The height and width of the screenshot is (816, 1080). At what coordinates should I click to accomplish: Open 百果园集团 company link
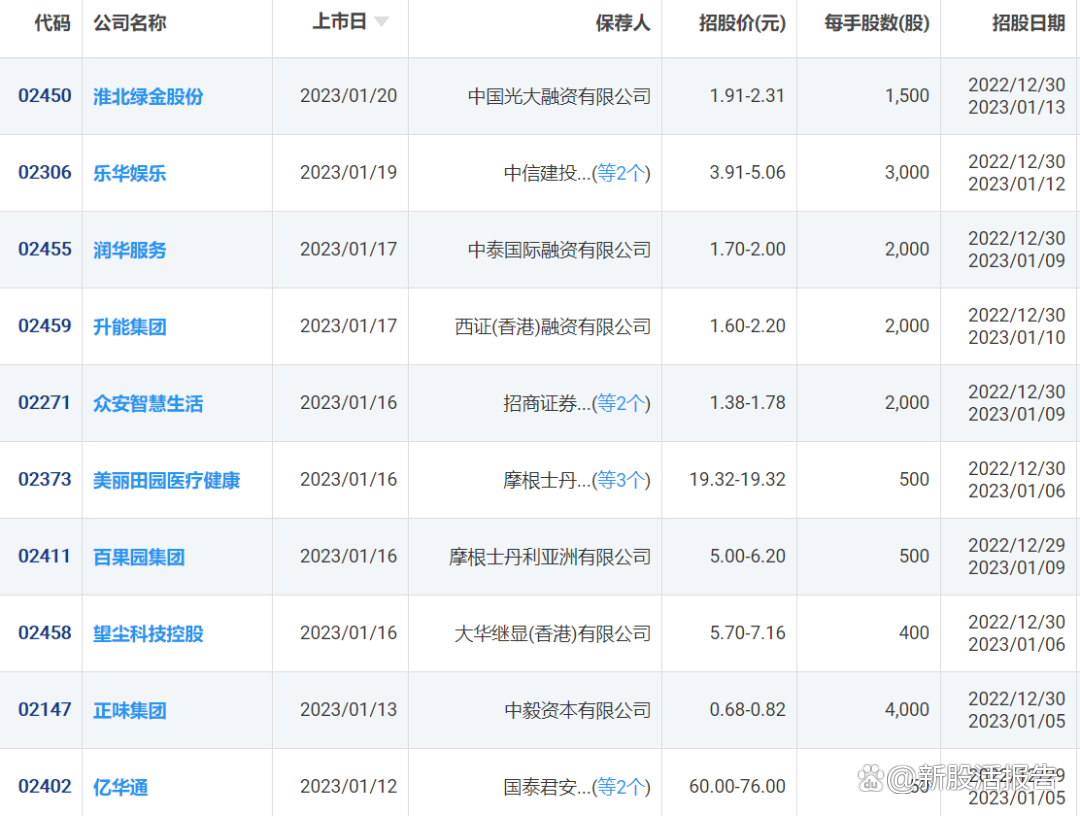pos(139,557)
